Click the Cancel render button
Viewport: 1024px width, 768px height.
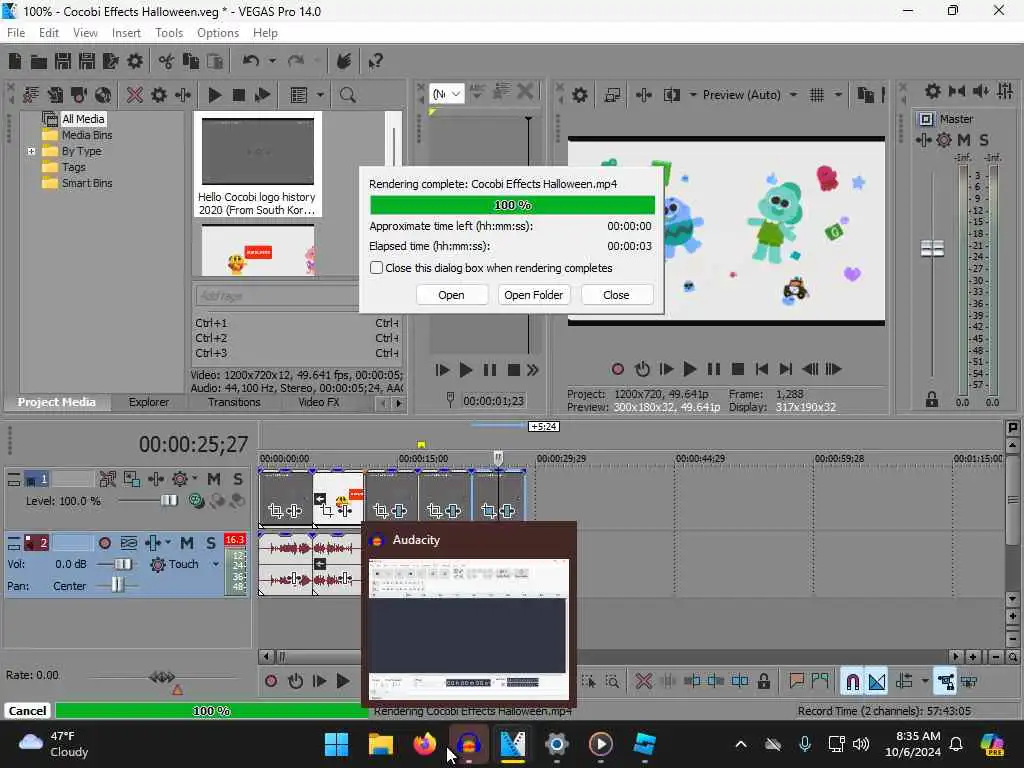[27, 711]
